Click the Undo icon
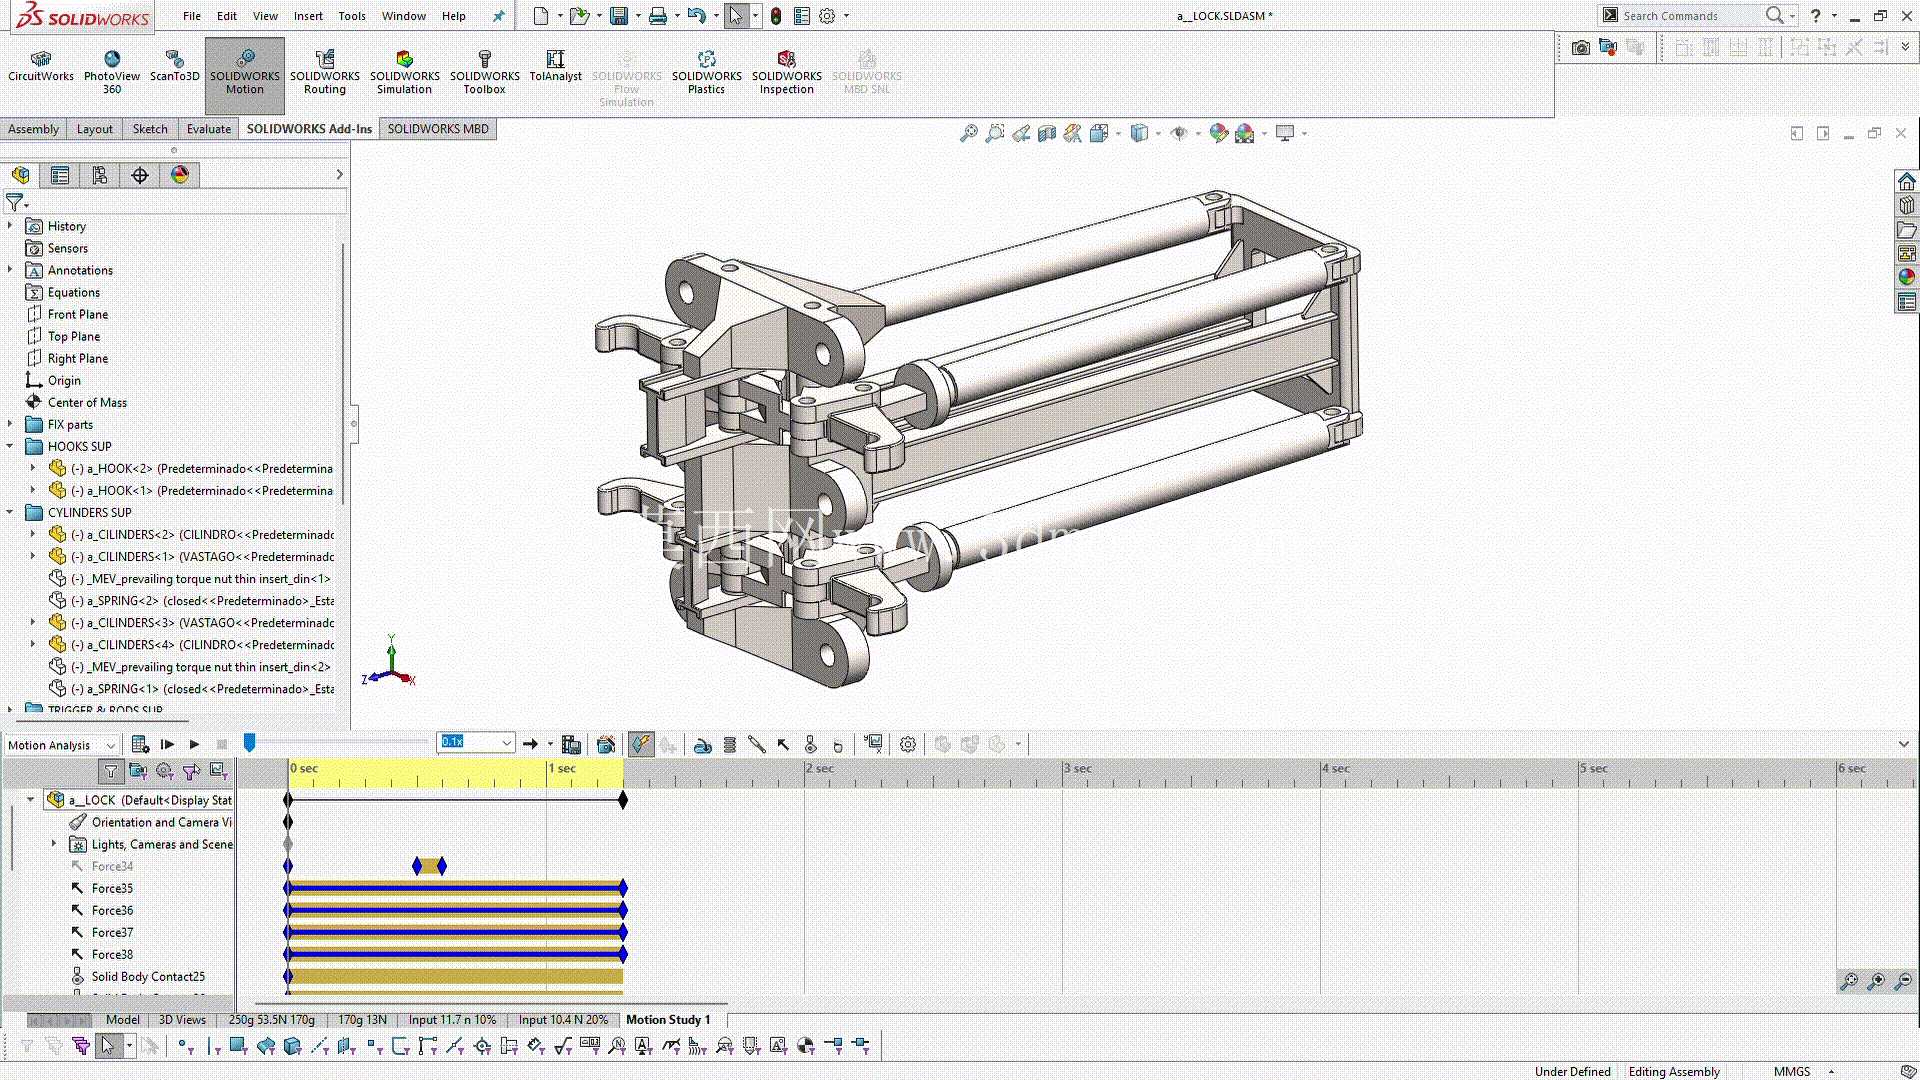The width and height of the screenshot is (1920, 1080). click(x=696, y=16)
